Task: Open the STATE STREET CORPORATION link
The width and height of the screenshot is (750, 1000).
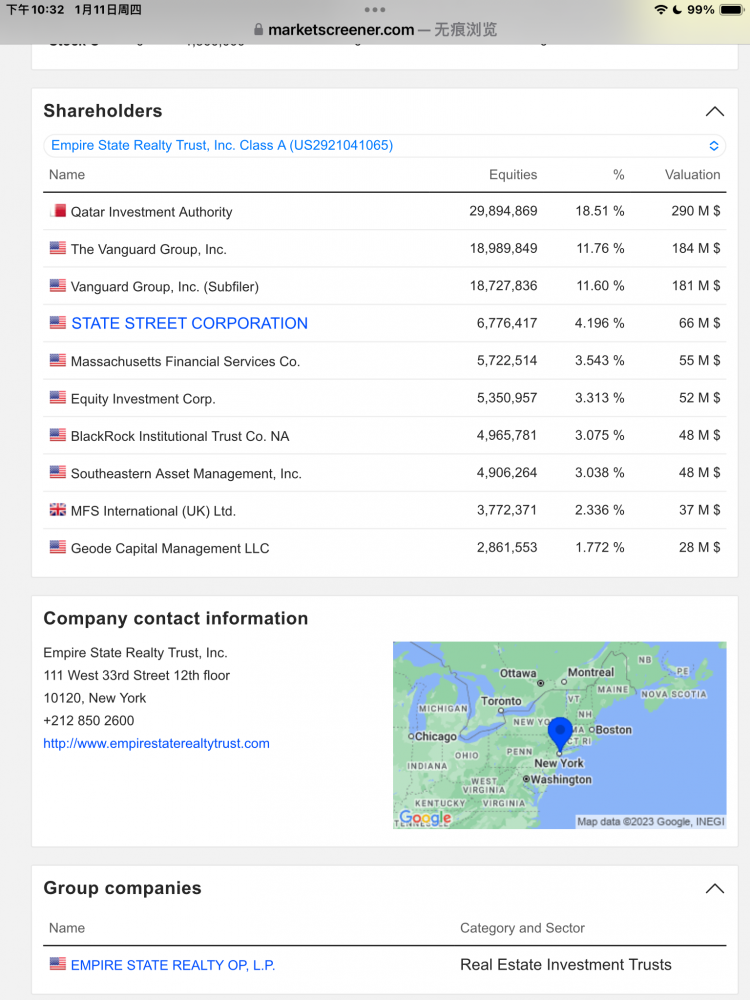Action: pyautogui.click(x=189, y=324)
